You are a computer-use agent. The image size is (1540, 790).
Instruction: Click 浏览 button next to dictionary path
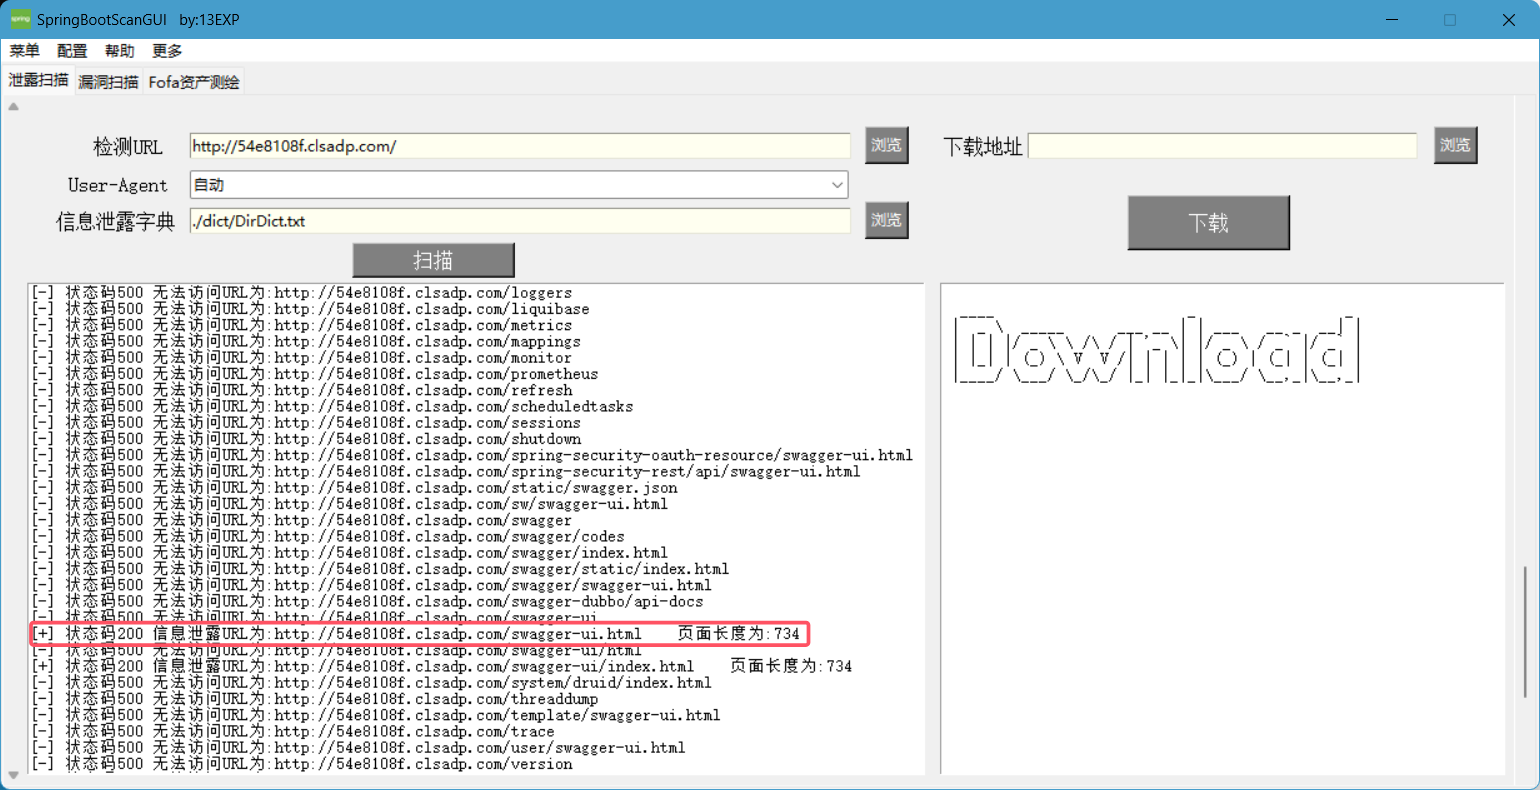886,220
